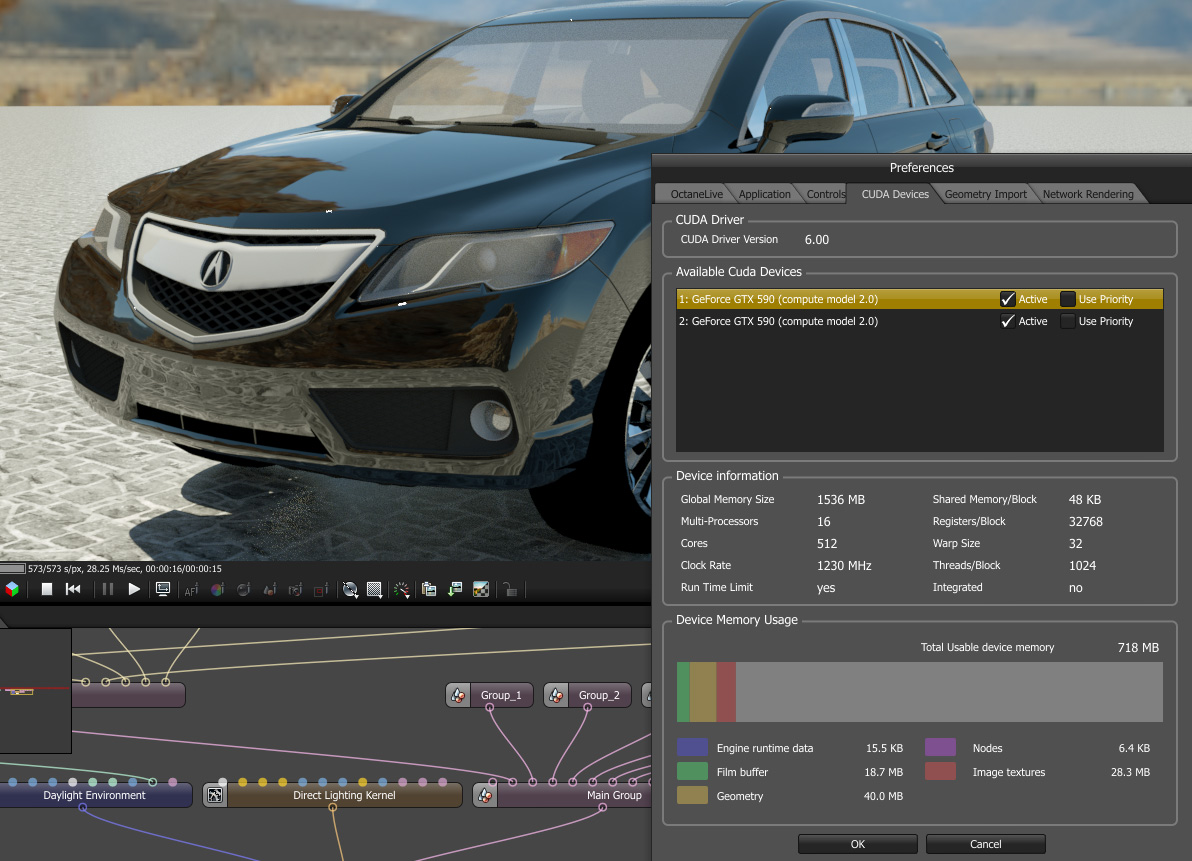1192x861 pixels.
Task: Click the Main Group node icon
Action: (x=485, y=796)
